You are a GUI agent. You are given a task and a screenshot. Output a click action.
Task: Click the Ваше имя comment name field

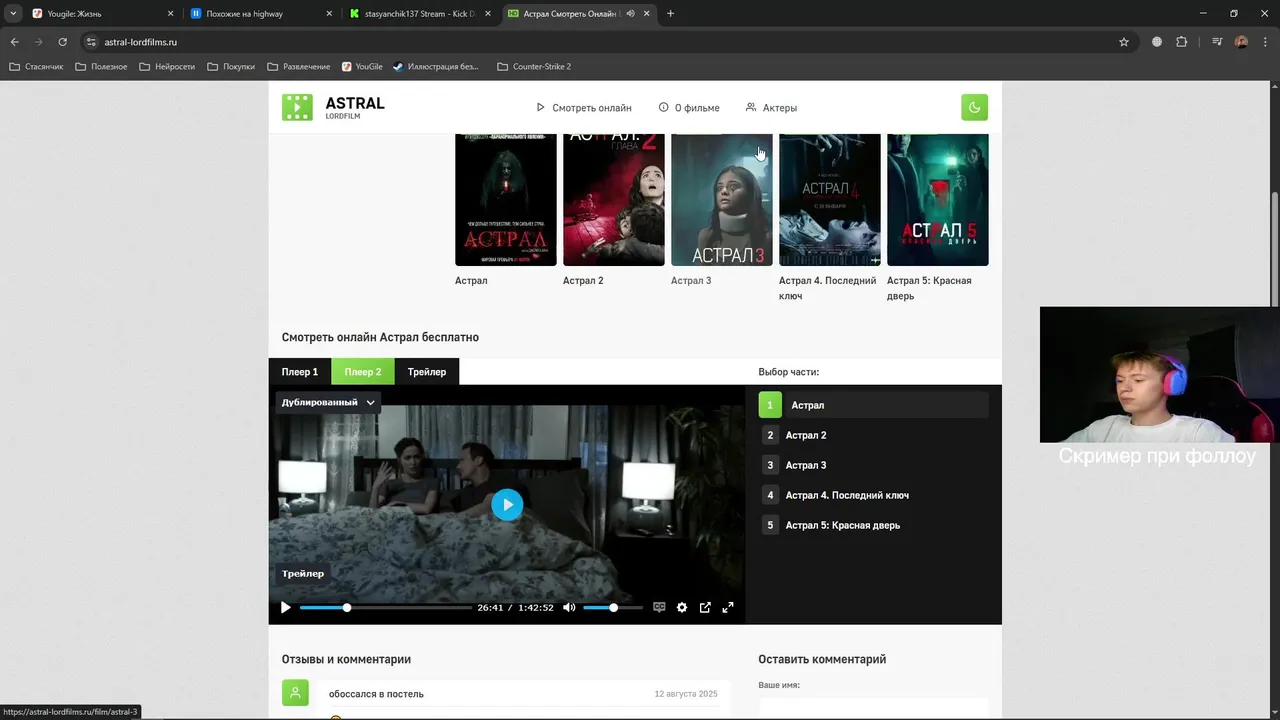click(x=873, y=708)
